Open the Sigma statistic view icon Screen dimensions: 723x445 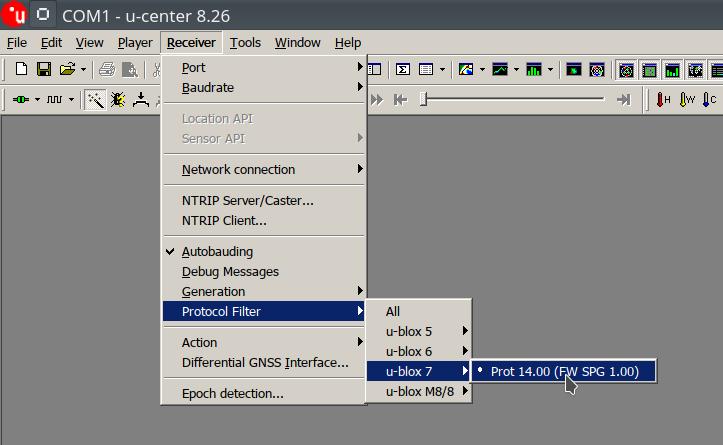tap(403, 70)
